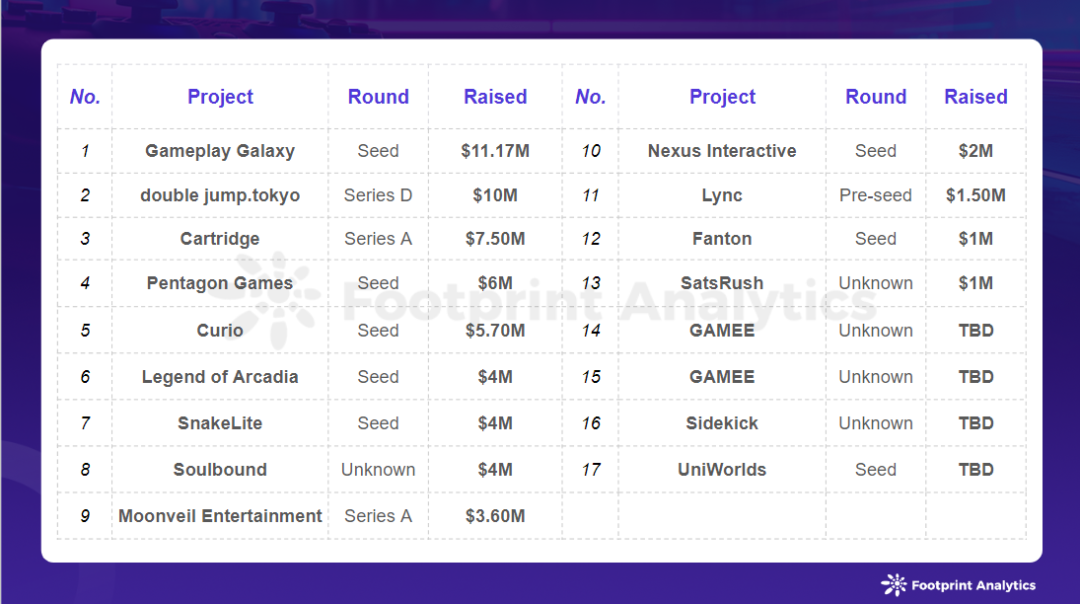The image size is (1080, 604).
Task: Select the Series D round cell
Action: coord(378,195)
